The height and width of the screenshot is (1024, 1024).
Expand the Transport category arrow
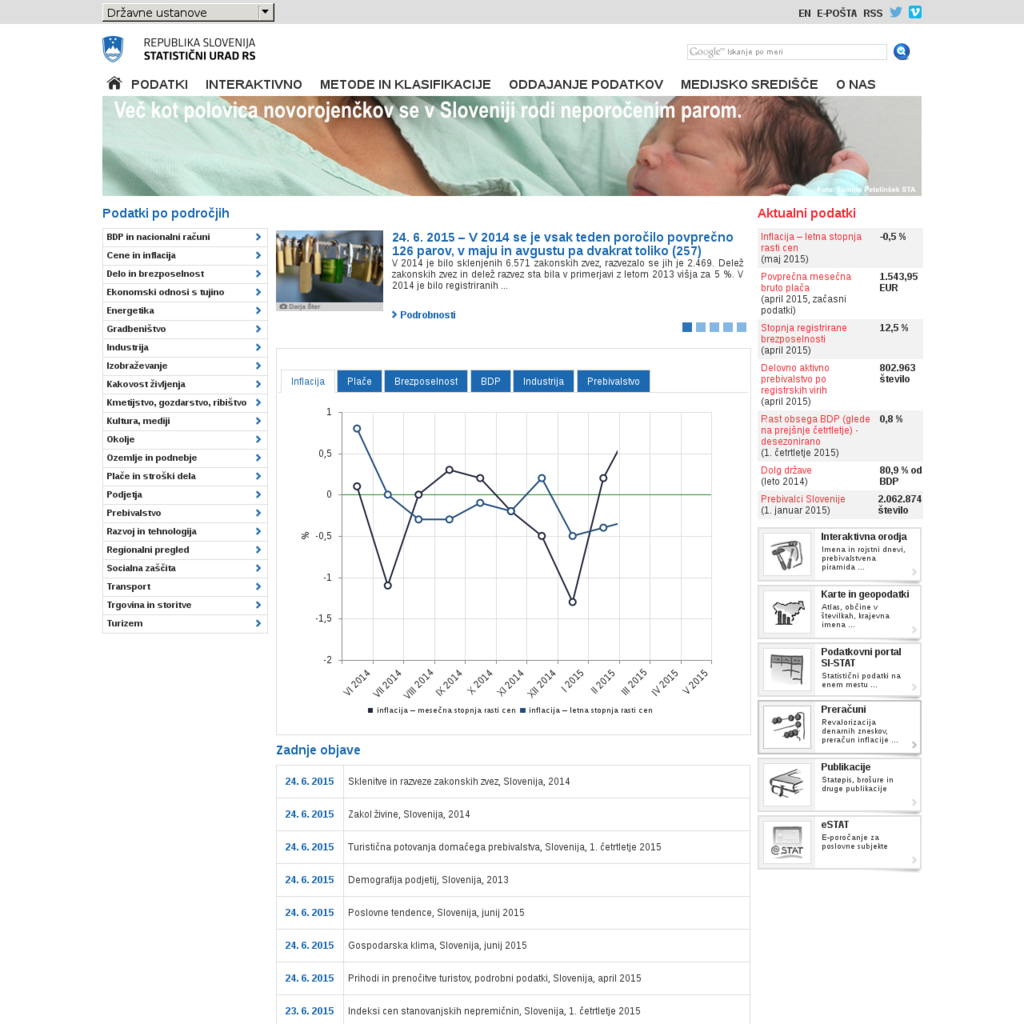point(259,586)
